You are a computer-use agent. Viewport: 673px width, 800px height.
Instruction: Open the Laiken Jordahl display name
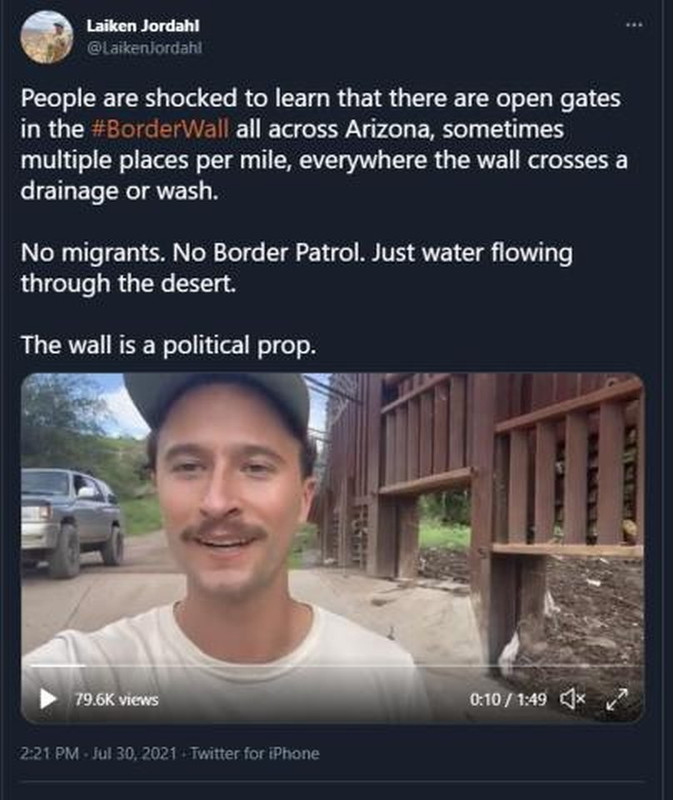(x=143, y=26)
